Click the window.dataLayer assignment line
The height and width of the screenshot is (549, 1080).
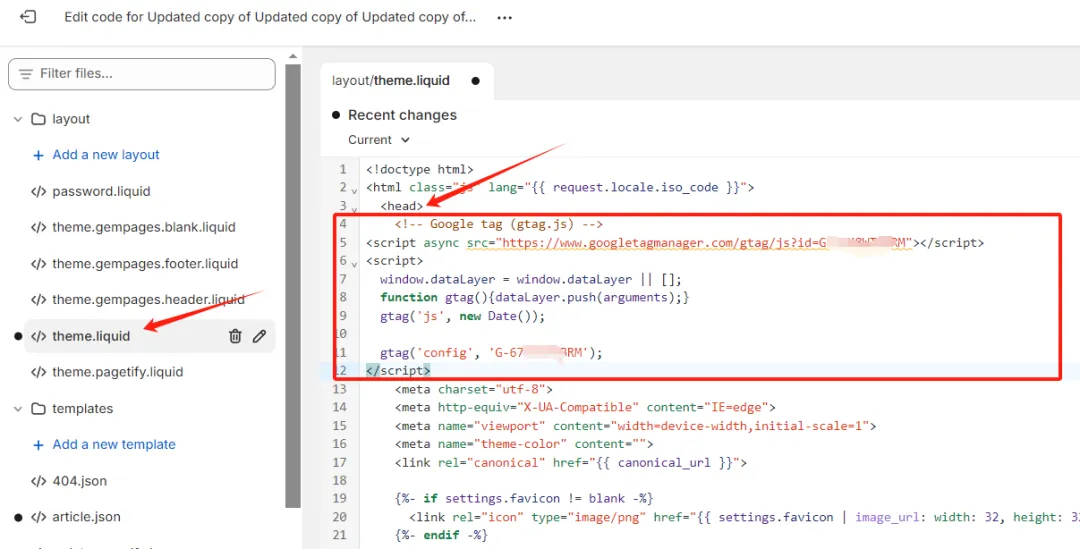point(530,279)
